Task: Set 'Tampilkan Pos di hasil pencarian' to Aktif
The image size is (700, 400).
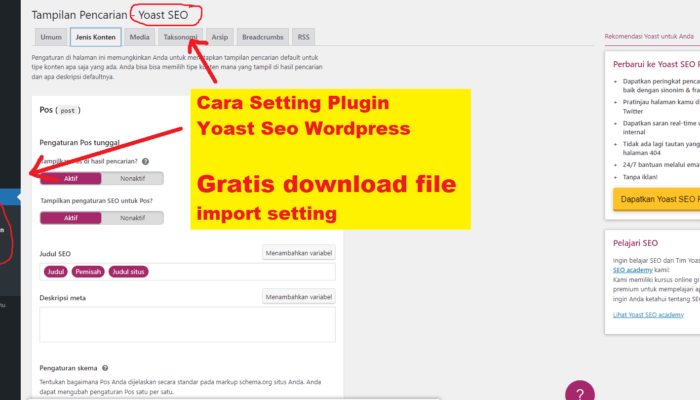Action: point(71,178)
